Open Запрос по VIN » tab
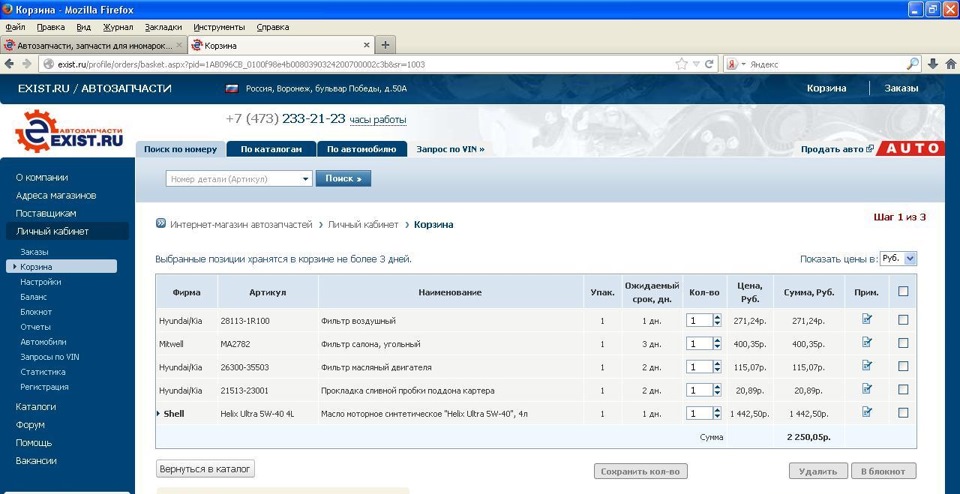Screen dimensions: 960x494 pos(451,149)
